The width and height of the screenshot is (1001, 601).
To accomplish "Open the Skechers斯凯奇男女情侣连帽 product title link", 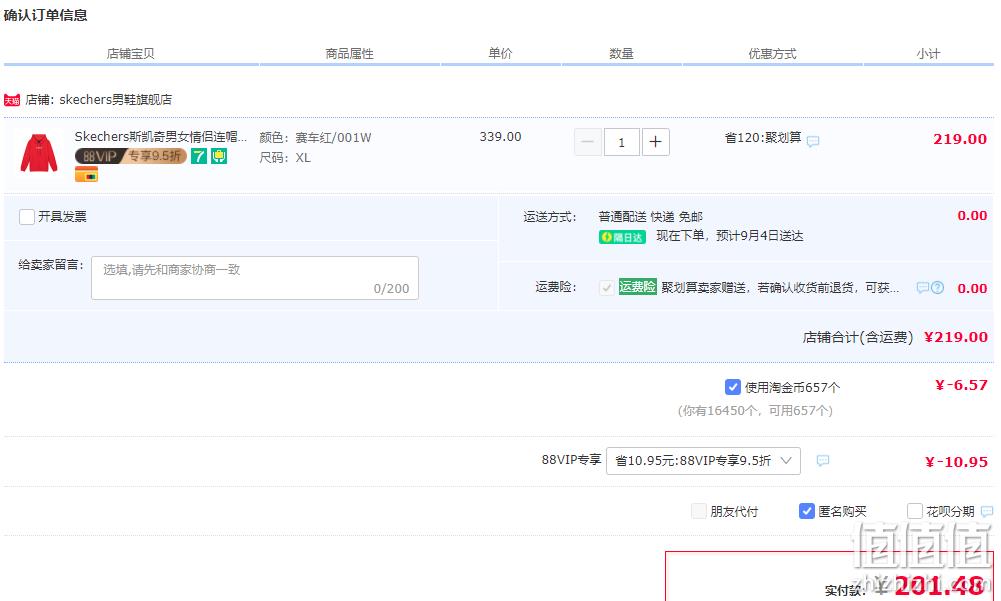I will [161, 137].
